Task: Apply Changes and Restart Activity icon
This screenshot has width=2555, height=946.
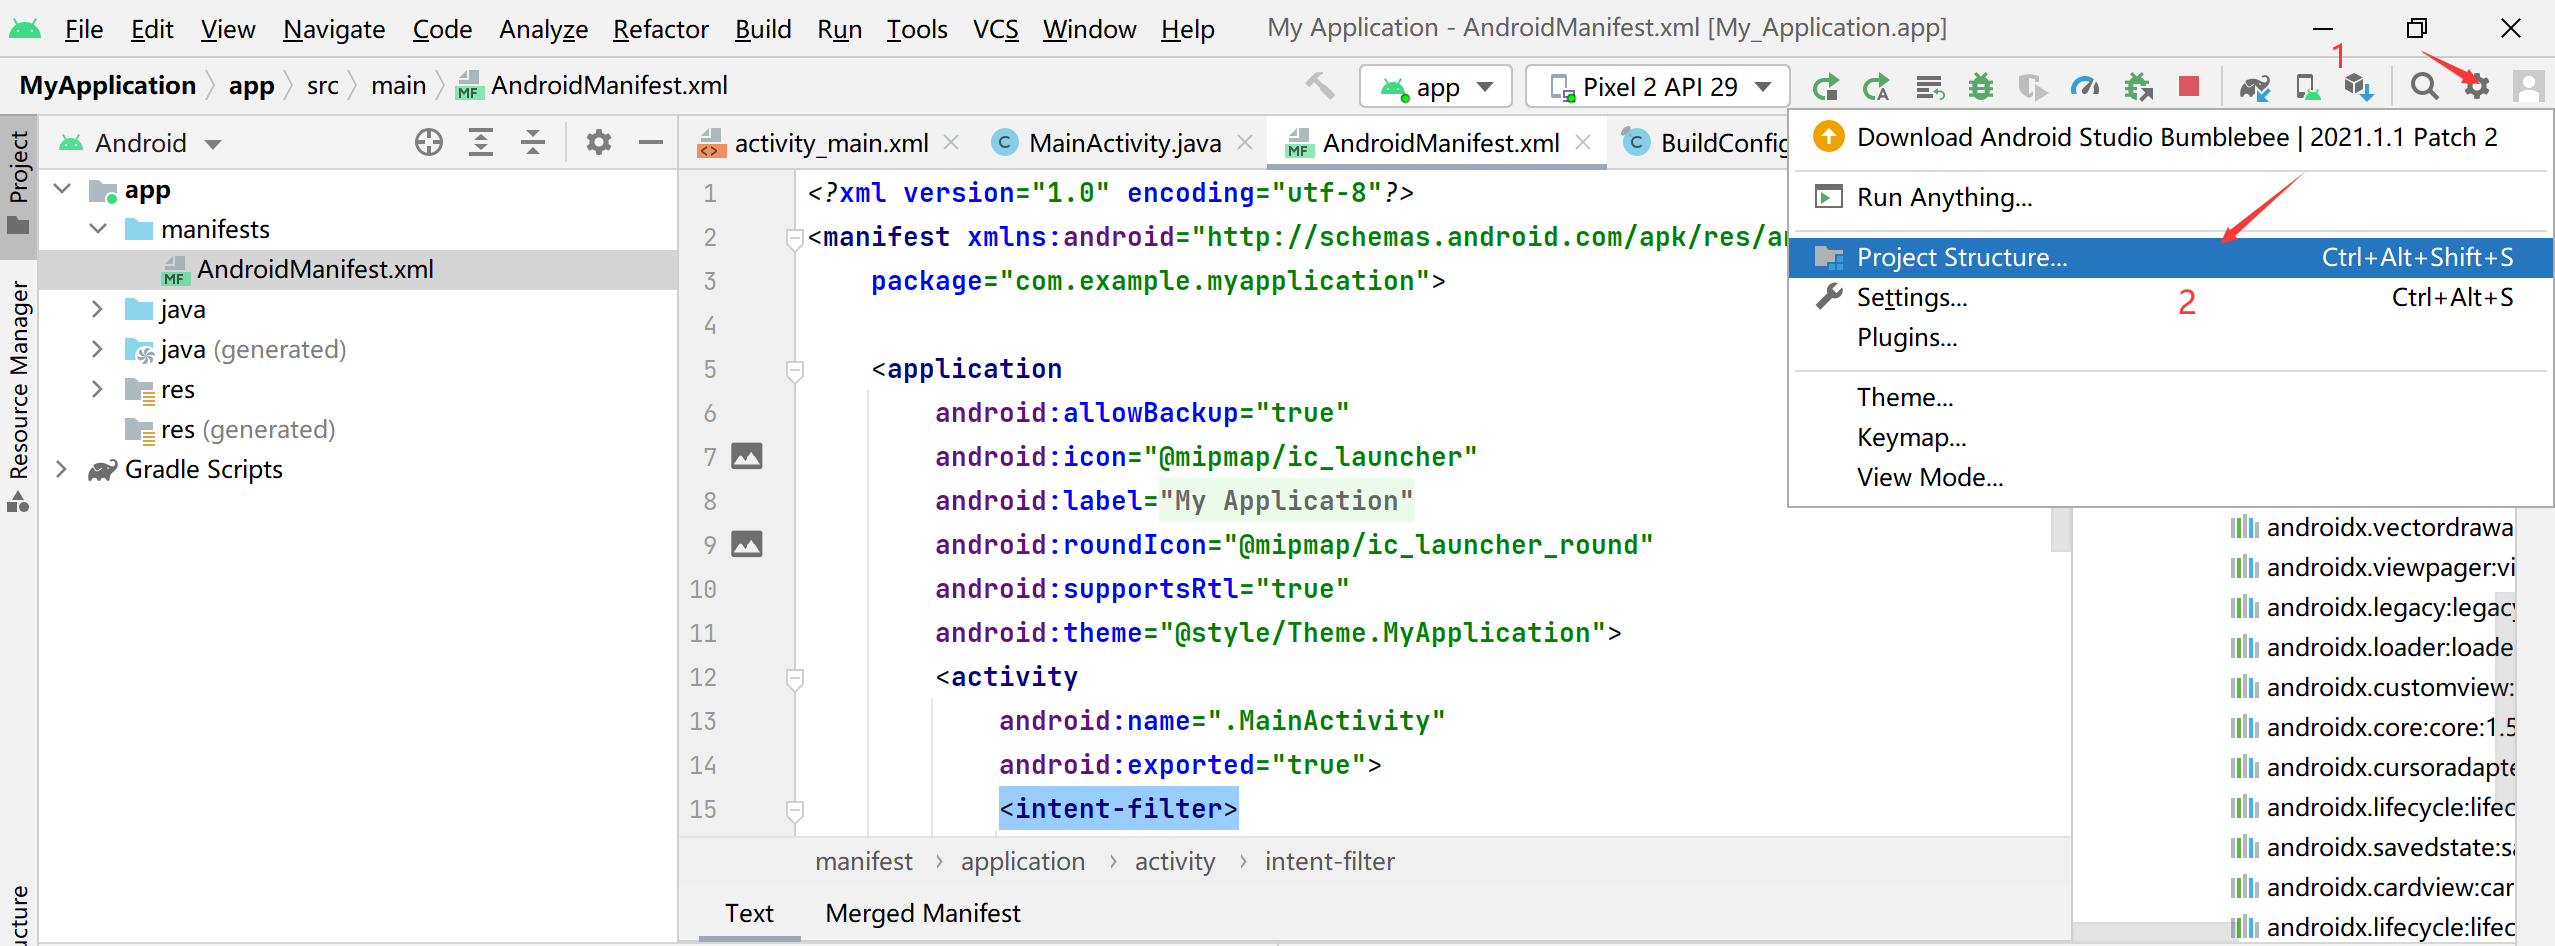Action: click(1876, 87)
